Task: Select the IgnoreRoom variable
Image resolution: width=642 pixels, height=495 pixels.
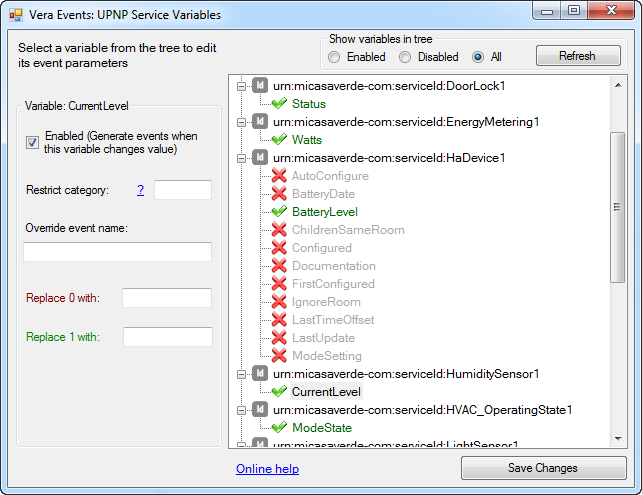Action: (x=326, y=302)
